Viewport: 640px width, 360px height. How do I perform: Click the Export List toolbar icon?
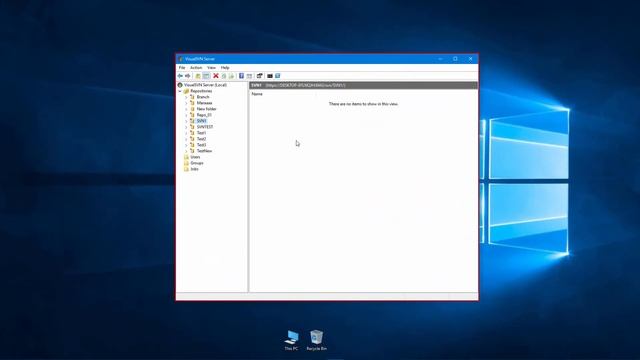point(231,76)
